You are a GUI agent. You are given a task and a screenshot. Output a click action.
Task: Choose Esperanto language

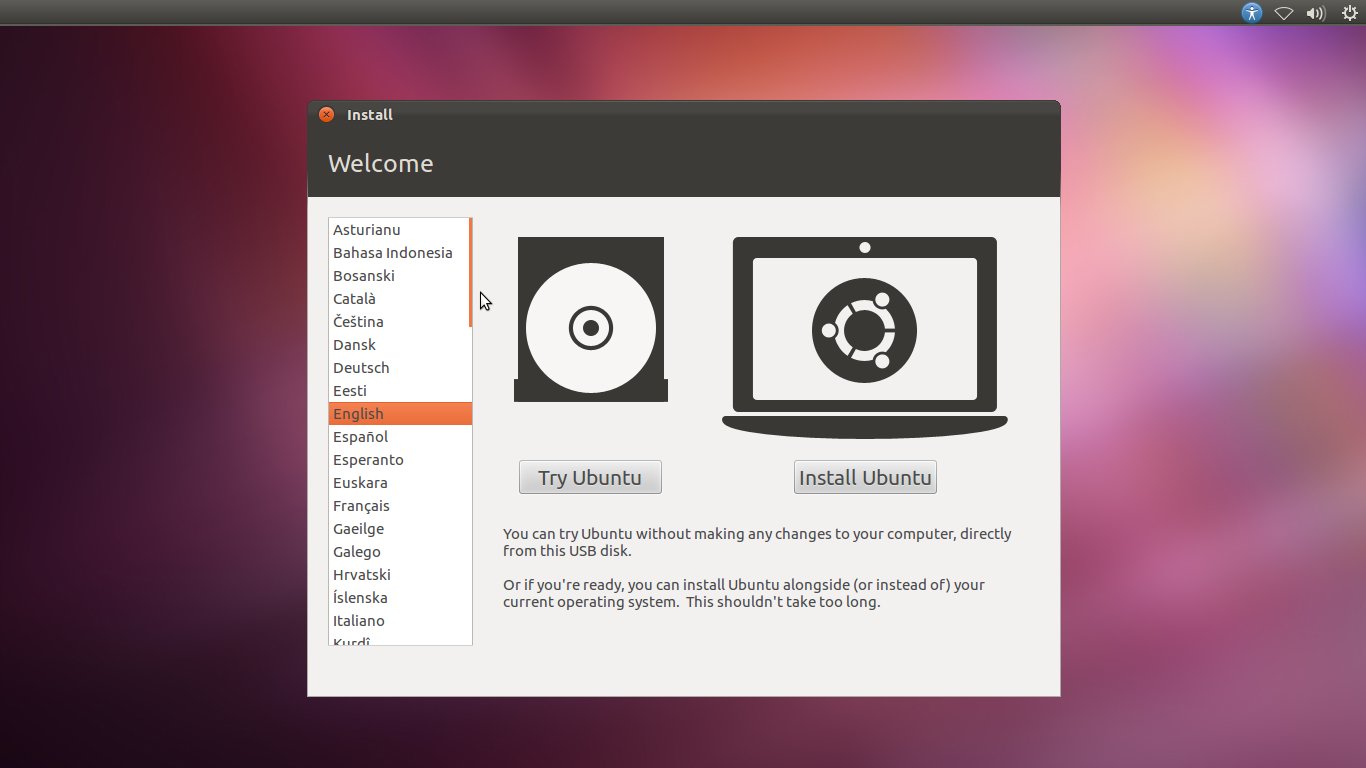(x=400, y=460)
